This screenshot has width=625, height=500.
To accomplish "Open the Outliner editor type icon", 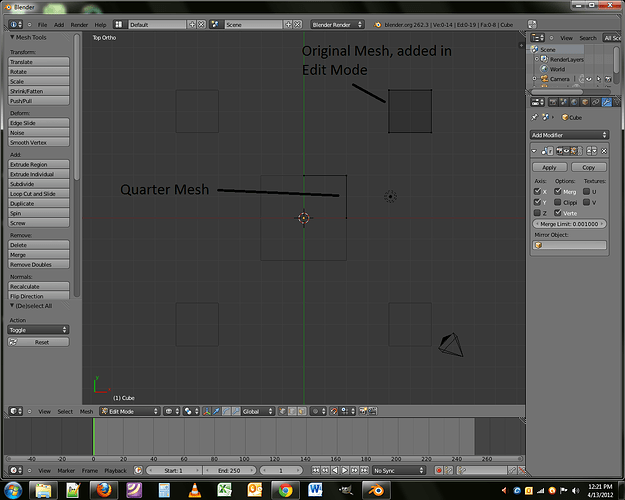I will 537,38.
